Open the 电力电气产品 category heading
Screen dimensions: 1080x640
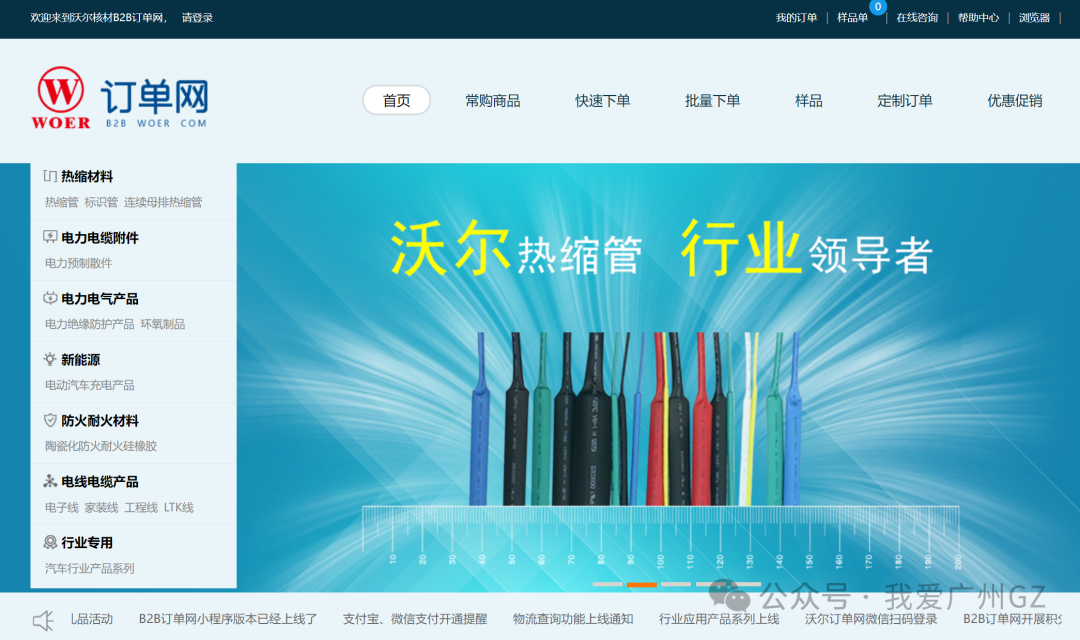coord(100,298)
